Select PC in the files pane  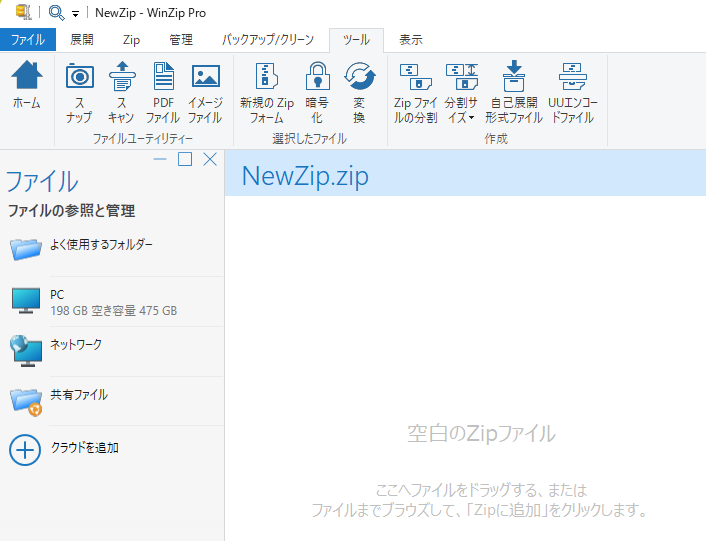coord(112,302)
